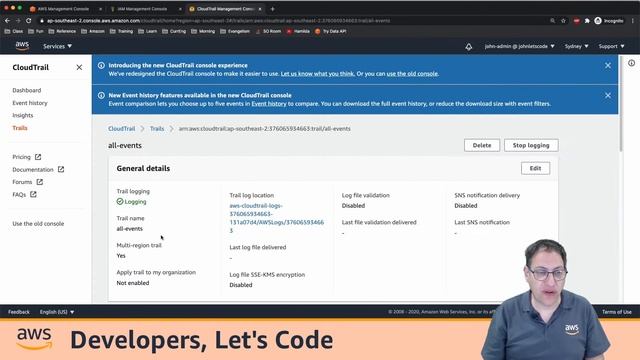This screenshot has width=640, height=360.
Task: Expand the Services dropdown menu
Action: 58,46
